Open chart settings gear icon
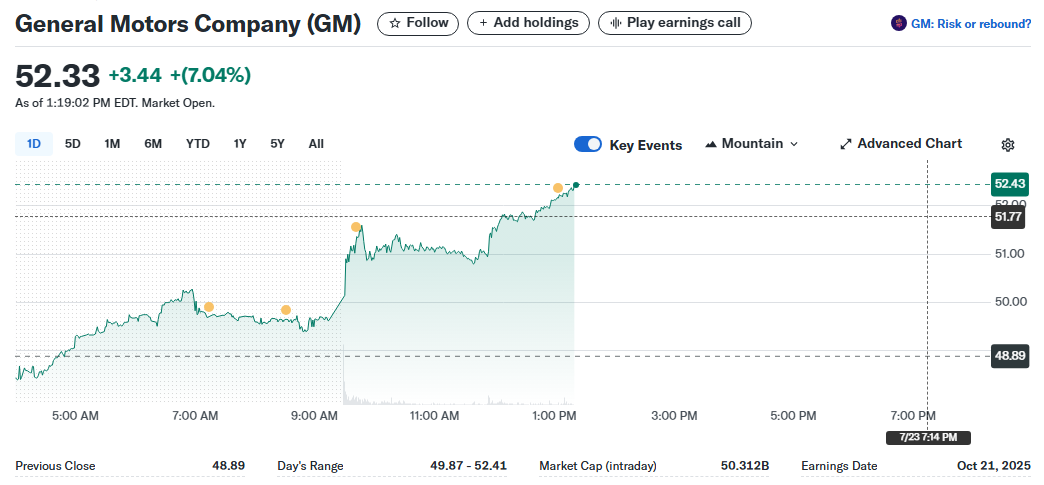This screenshot has height=485, width=1044. point(1008,145)
